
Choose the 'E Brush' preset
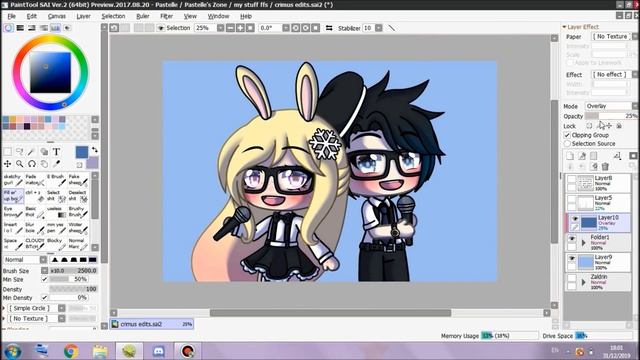point(56,180)
